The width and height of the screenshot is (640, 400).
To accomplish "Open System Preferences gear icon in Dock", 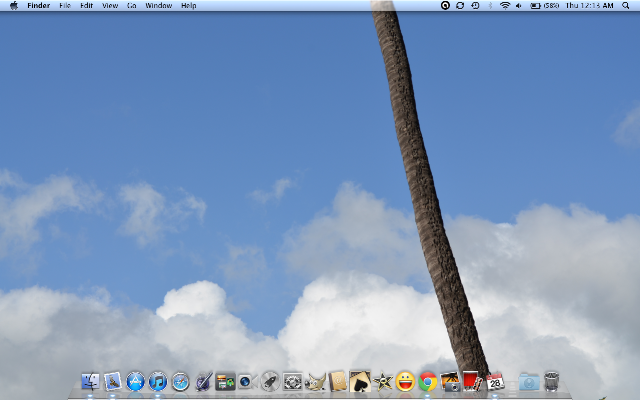I will tap(292, 382).
